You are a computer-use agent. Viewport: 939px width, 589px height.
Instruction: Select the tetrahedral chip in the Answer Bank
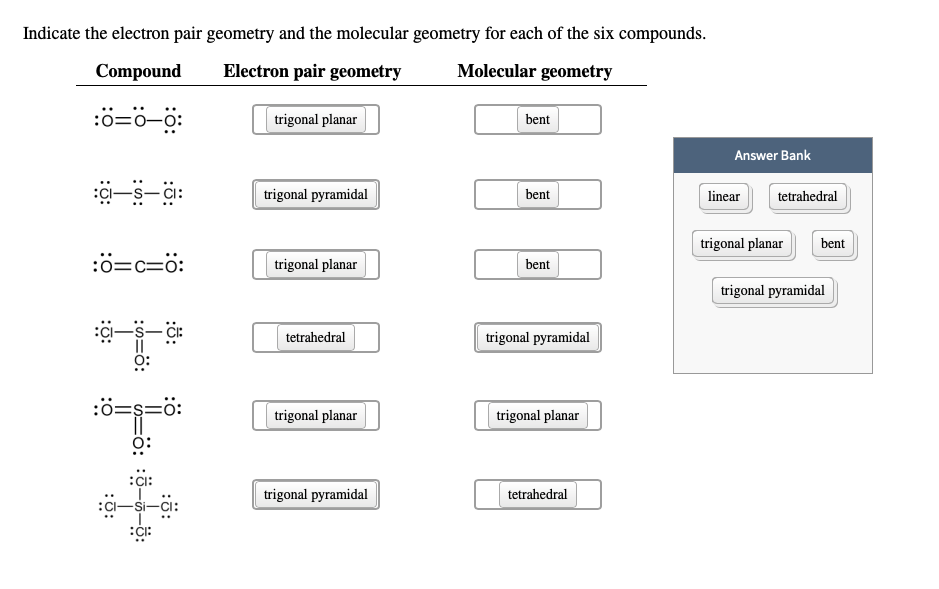tap(807, 197)
